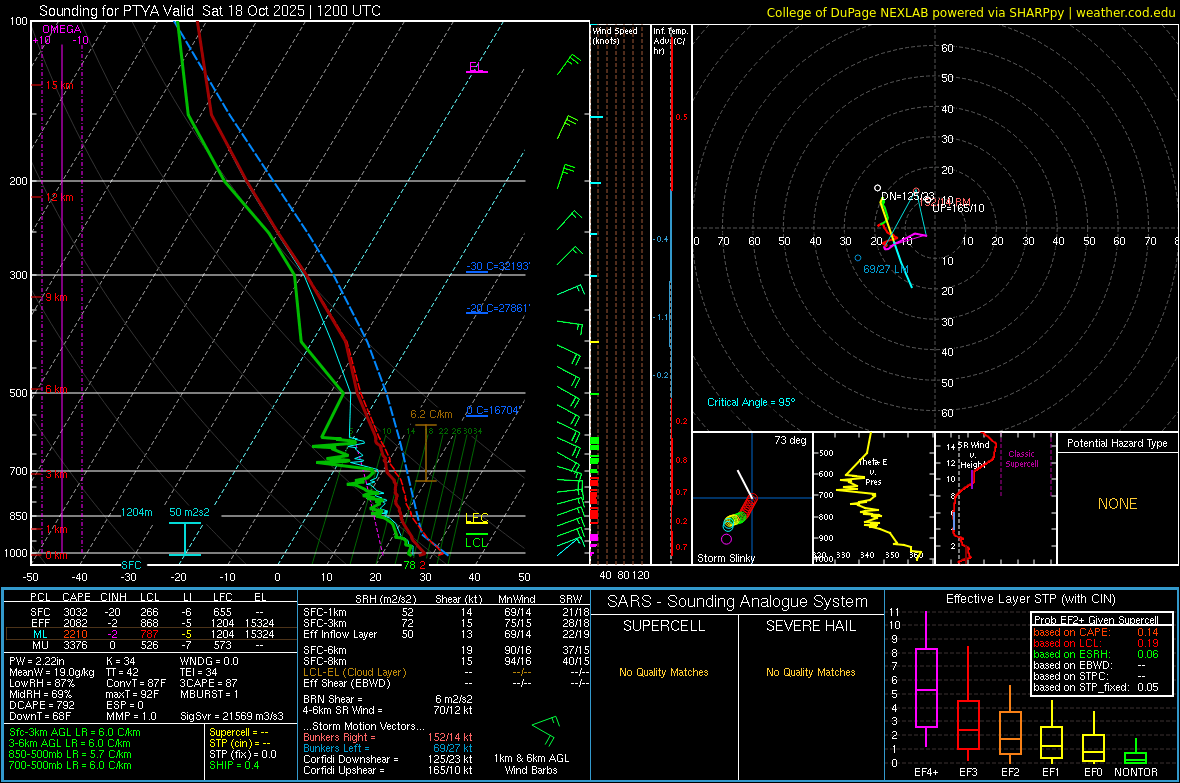Select the EFF parcel row
The width and height of the screenshot is (1180, 783).
151,623
